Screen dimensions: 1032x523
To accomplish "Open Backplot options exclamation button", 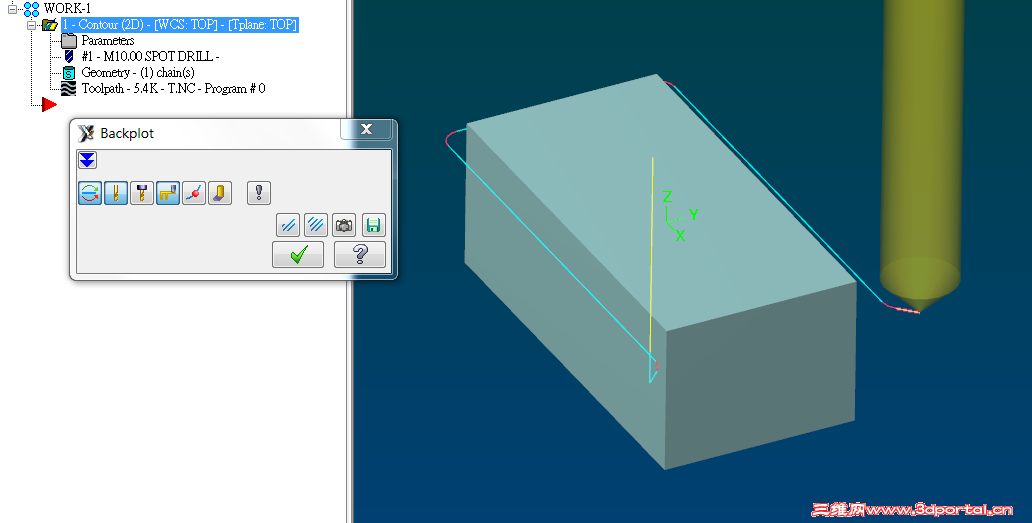I will coord(259,193).
